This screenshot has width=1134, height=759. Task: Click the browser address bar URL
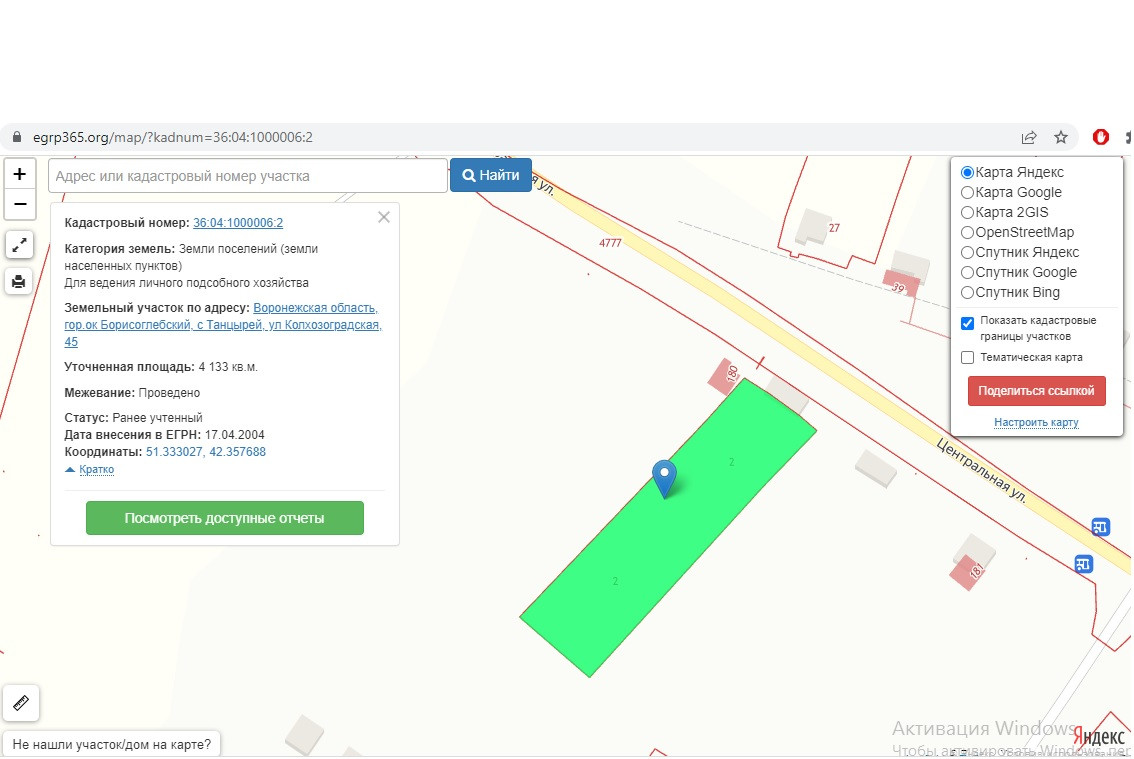point(173,137)
